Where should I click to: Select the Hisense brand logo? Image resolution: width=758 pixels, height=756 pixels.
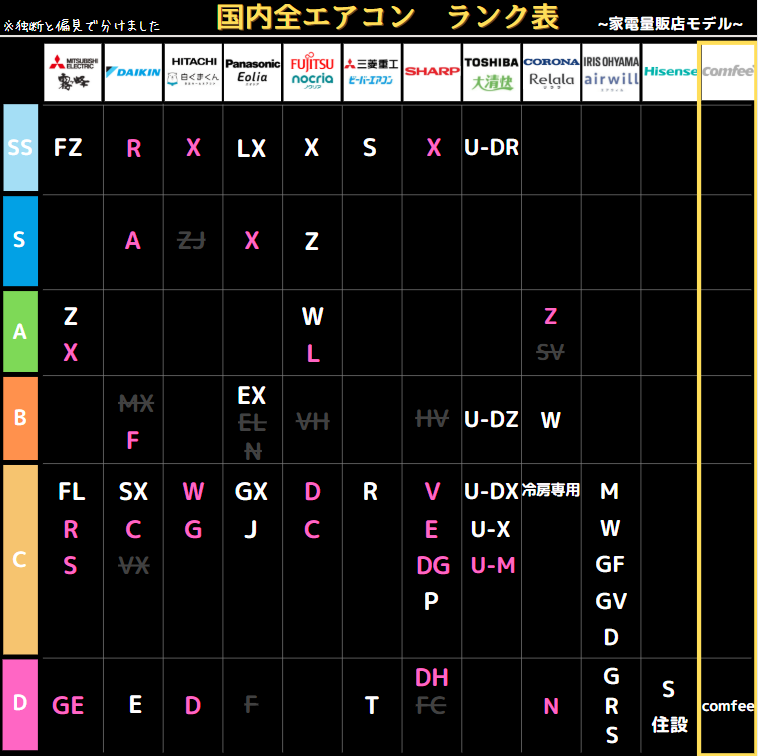point(670,73)
